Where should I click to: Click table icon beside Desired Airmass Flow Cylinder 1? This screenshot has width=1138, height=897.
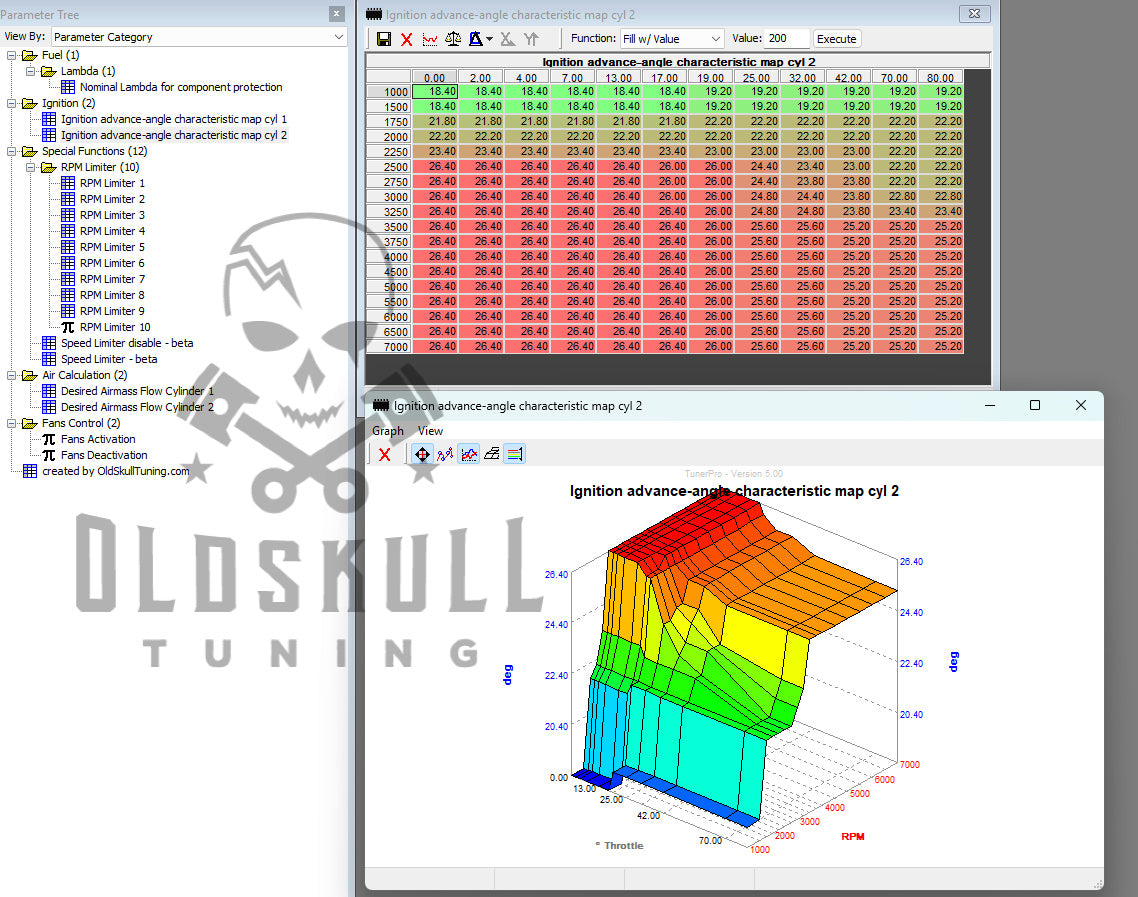pyautogui.click(x=49, y=391)
